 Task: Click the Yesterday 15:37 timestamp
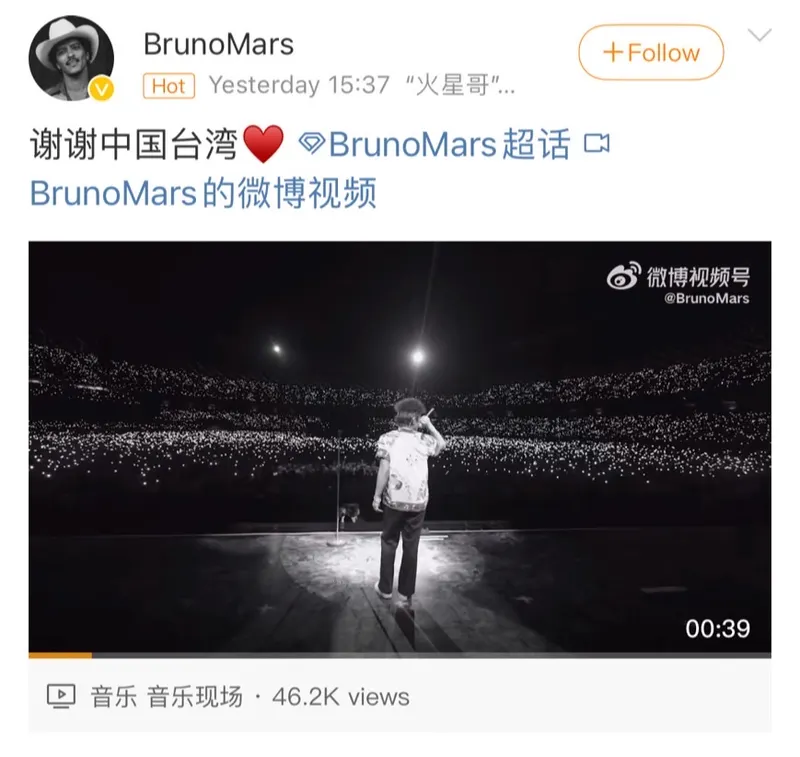tap(299, 85)
